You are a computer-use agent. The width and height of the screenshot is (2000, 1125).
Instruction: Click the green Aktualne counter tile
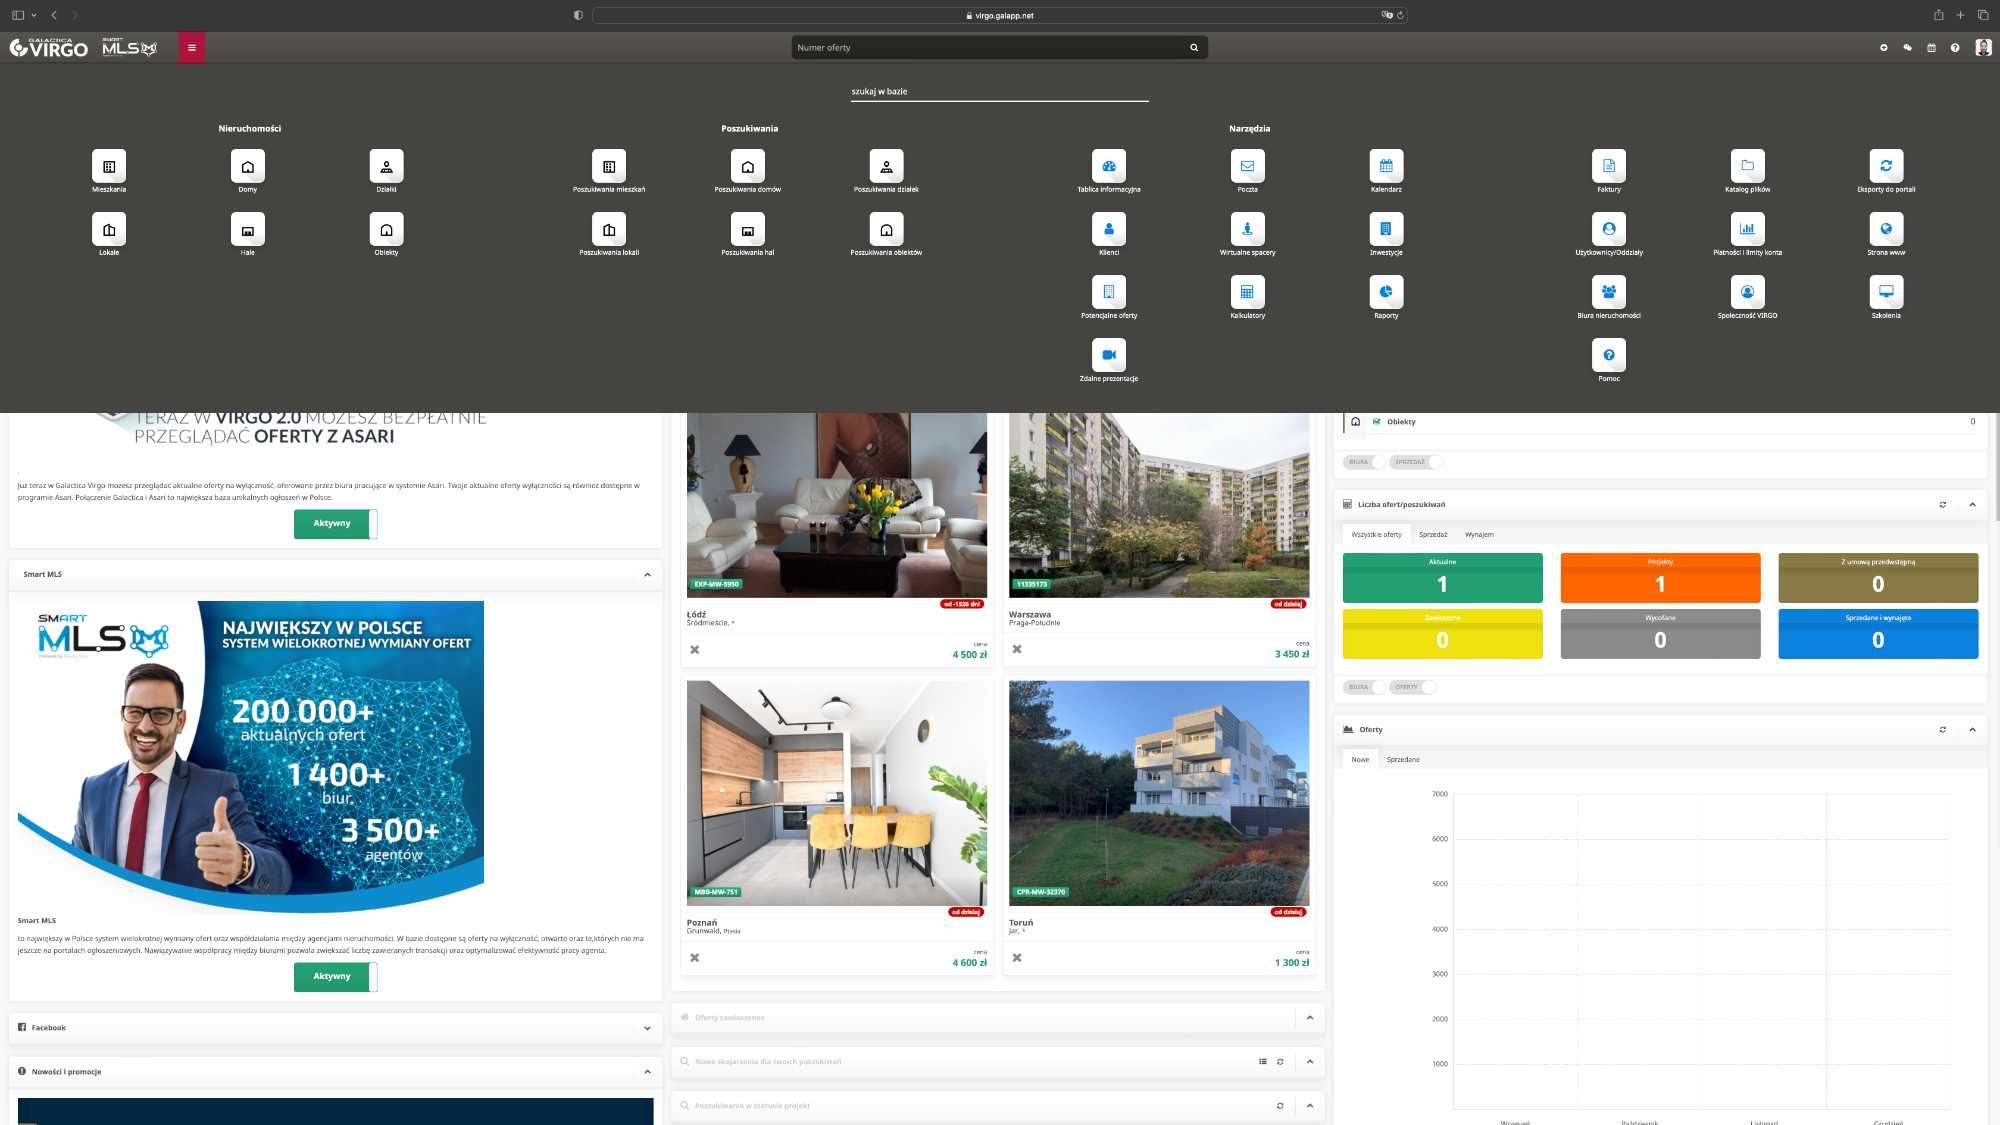1442,578
